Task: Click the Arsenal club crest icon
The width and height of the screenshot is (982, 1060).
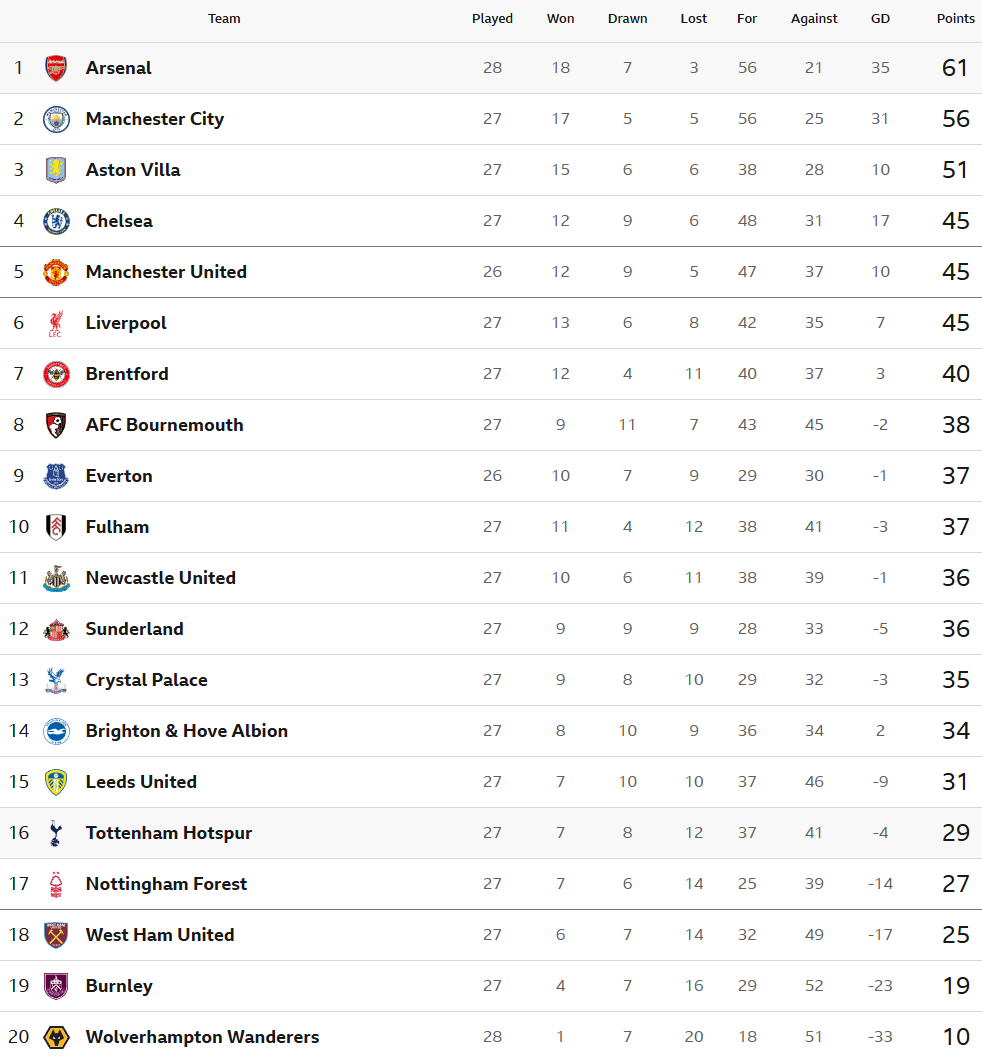Action: [x=56, y=68]
